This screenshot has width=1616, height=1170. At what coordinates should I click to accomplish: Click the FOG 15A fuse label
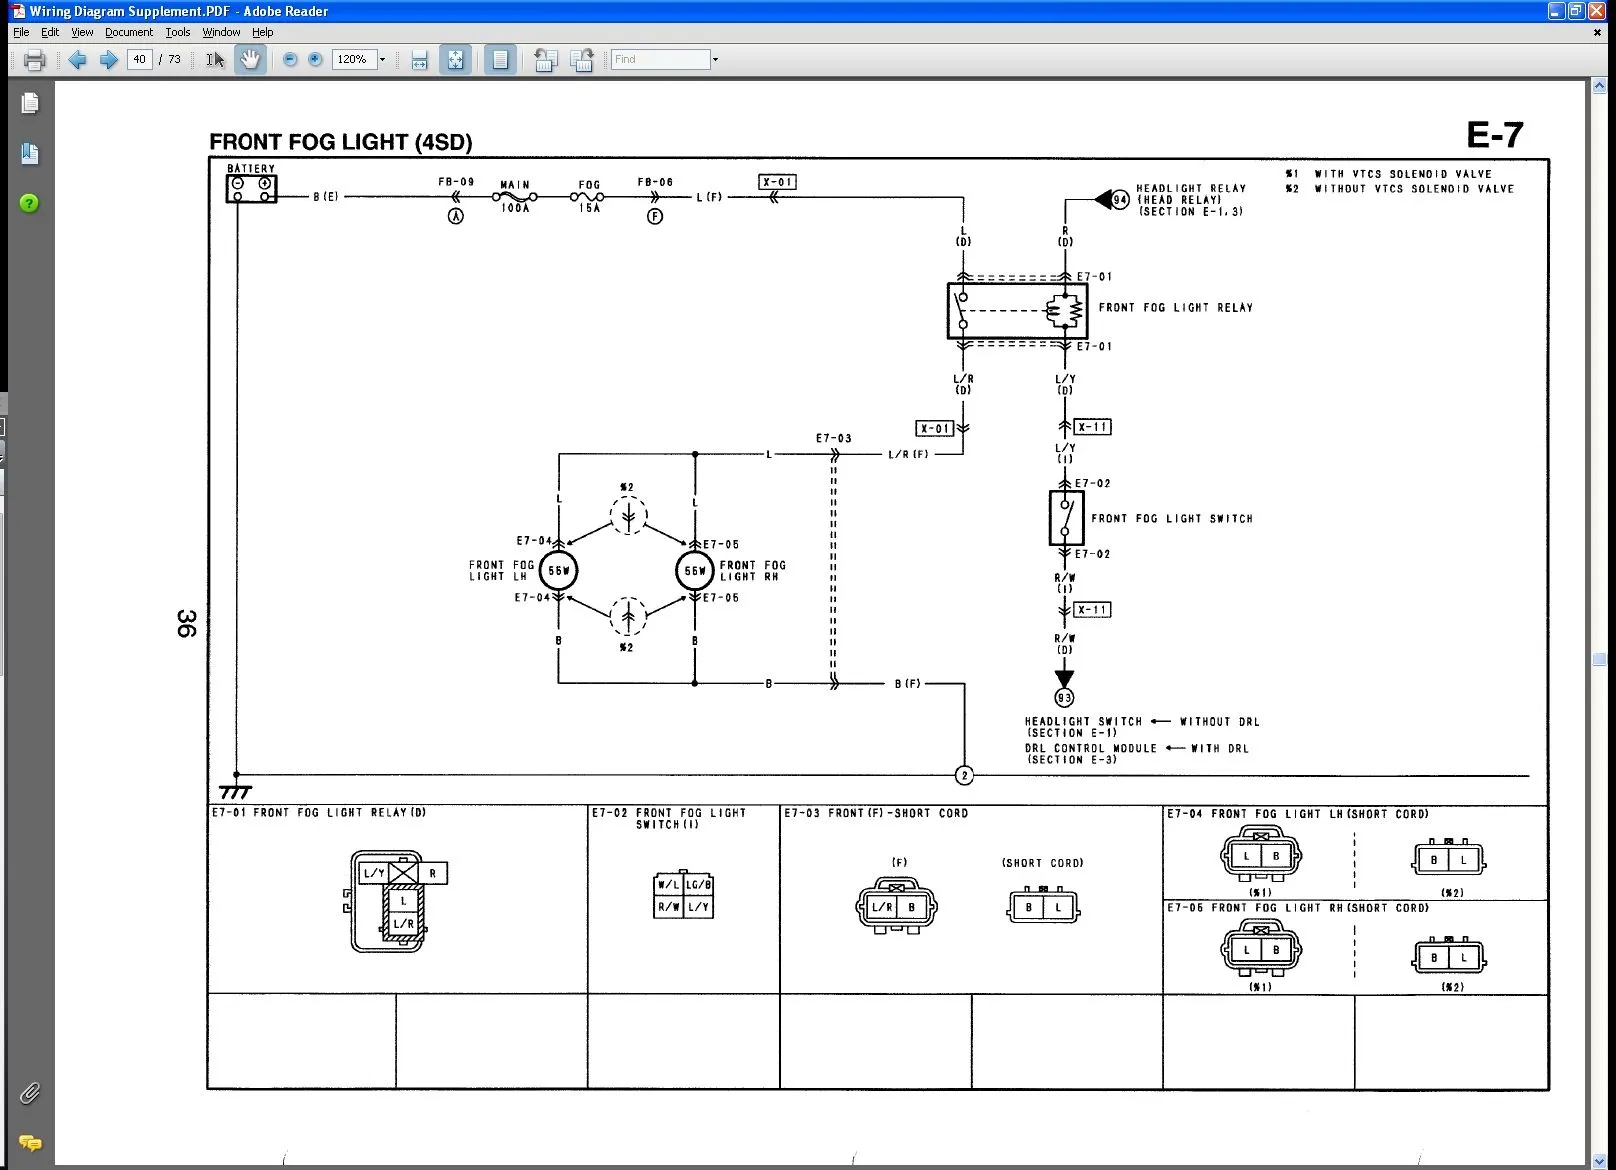(589, 196)
